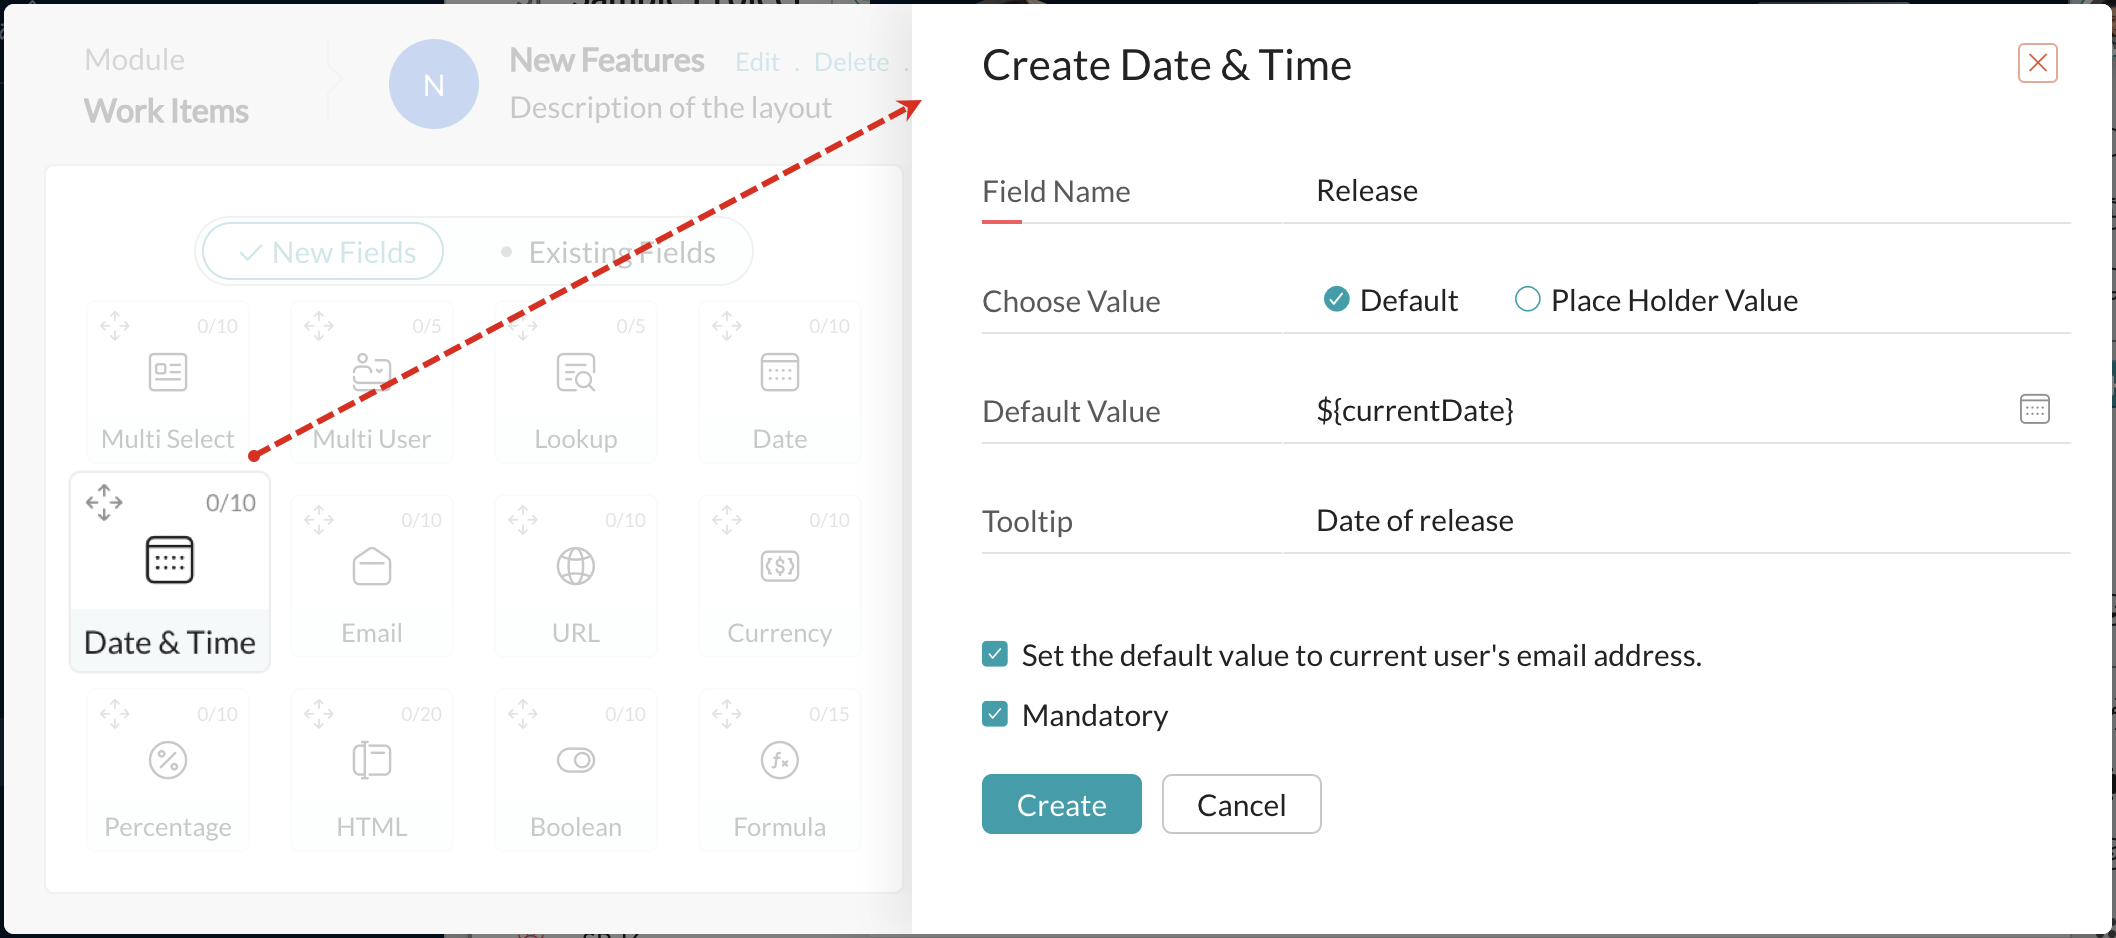Click the Date & Time card label

point(170,642)
